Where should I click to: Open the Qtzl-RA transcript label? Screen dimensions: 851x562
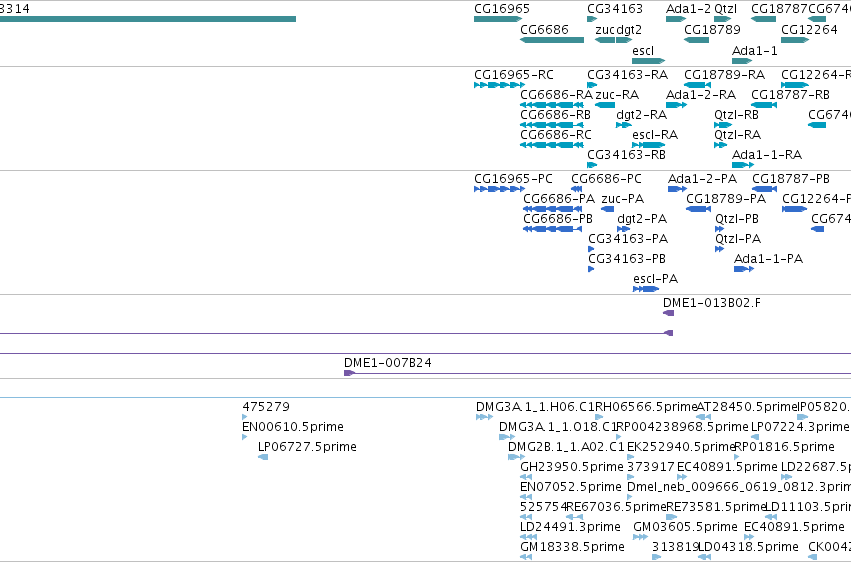coord(738,135)
